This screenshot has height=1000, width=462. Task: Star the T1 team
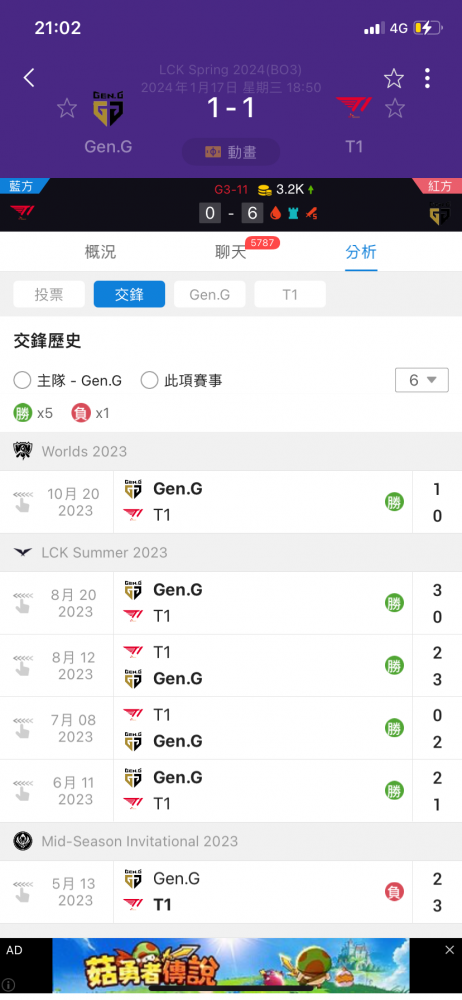[395, 108]
